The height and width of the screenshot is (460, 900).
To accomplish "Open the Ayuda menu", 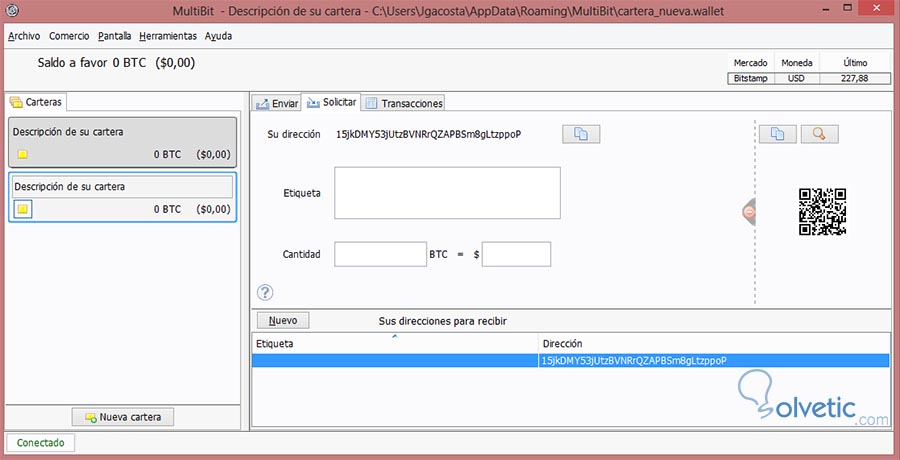I will (x=218, y=36).
